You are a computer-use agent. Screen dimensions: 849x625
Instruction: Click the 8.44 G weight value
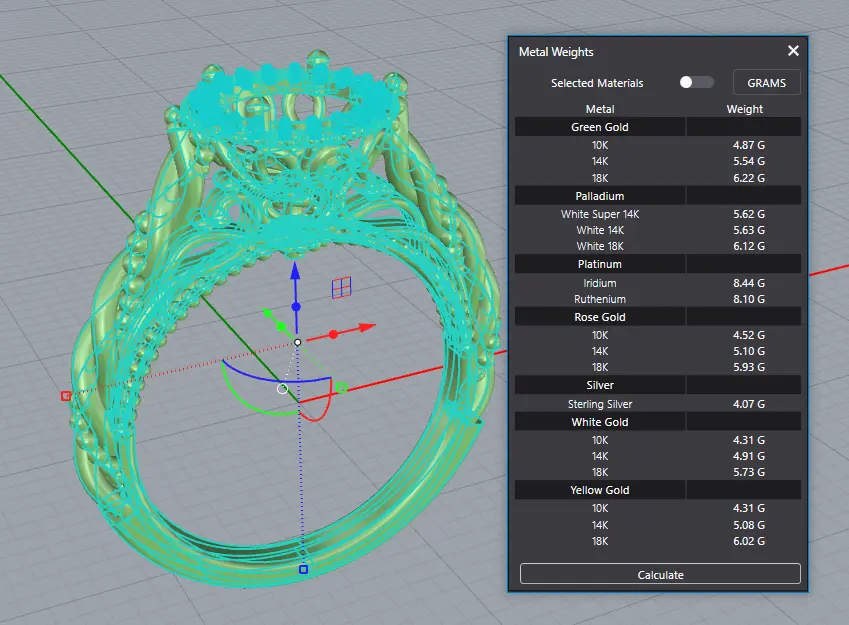coord(749,283)
